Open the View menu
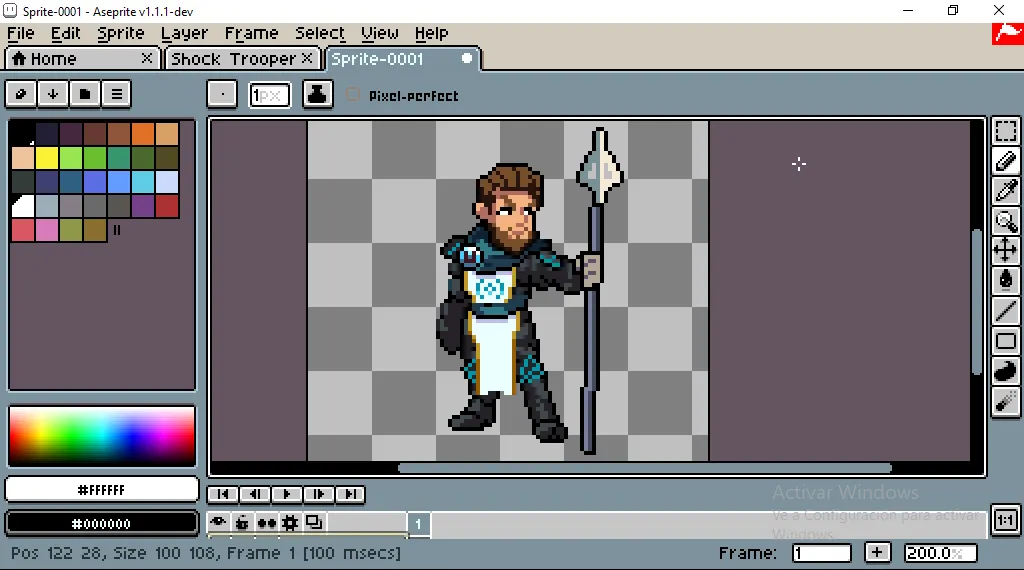This screenshot has width=1024, height=570. (380, 33)
